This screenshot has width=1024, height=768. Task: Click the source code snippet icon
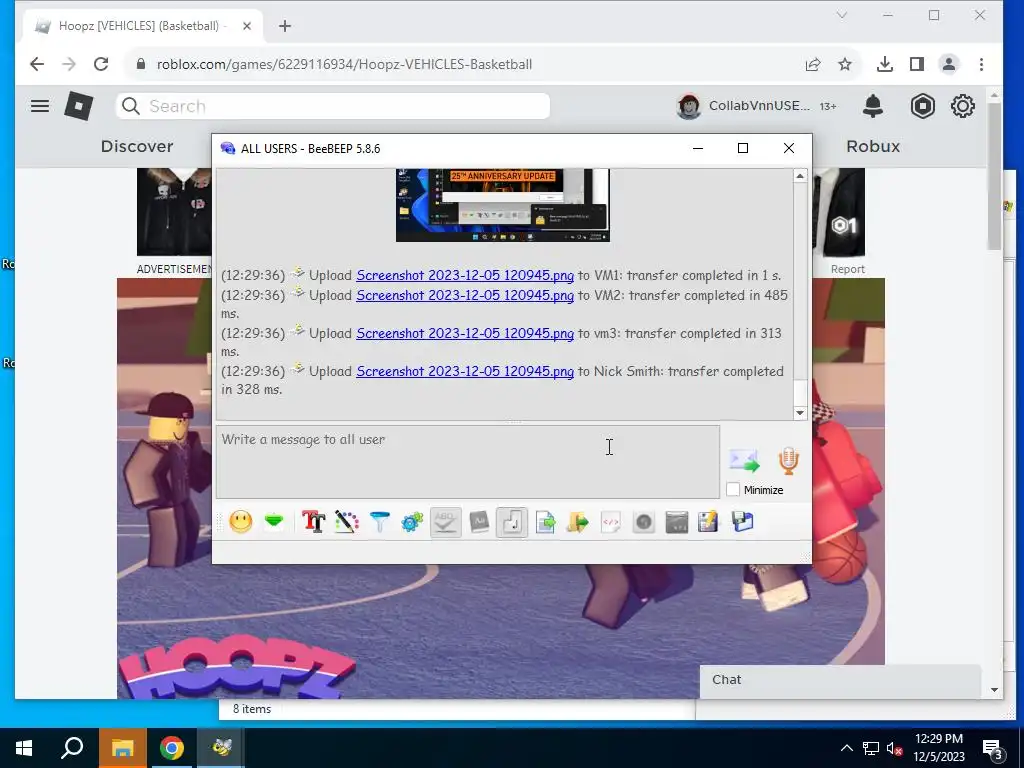[x=611, y=522]
